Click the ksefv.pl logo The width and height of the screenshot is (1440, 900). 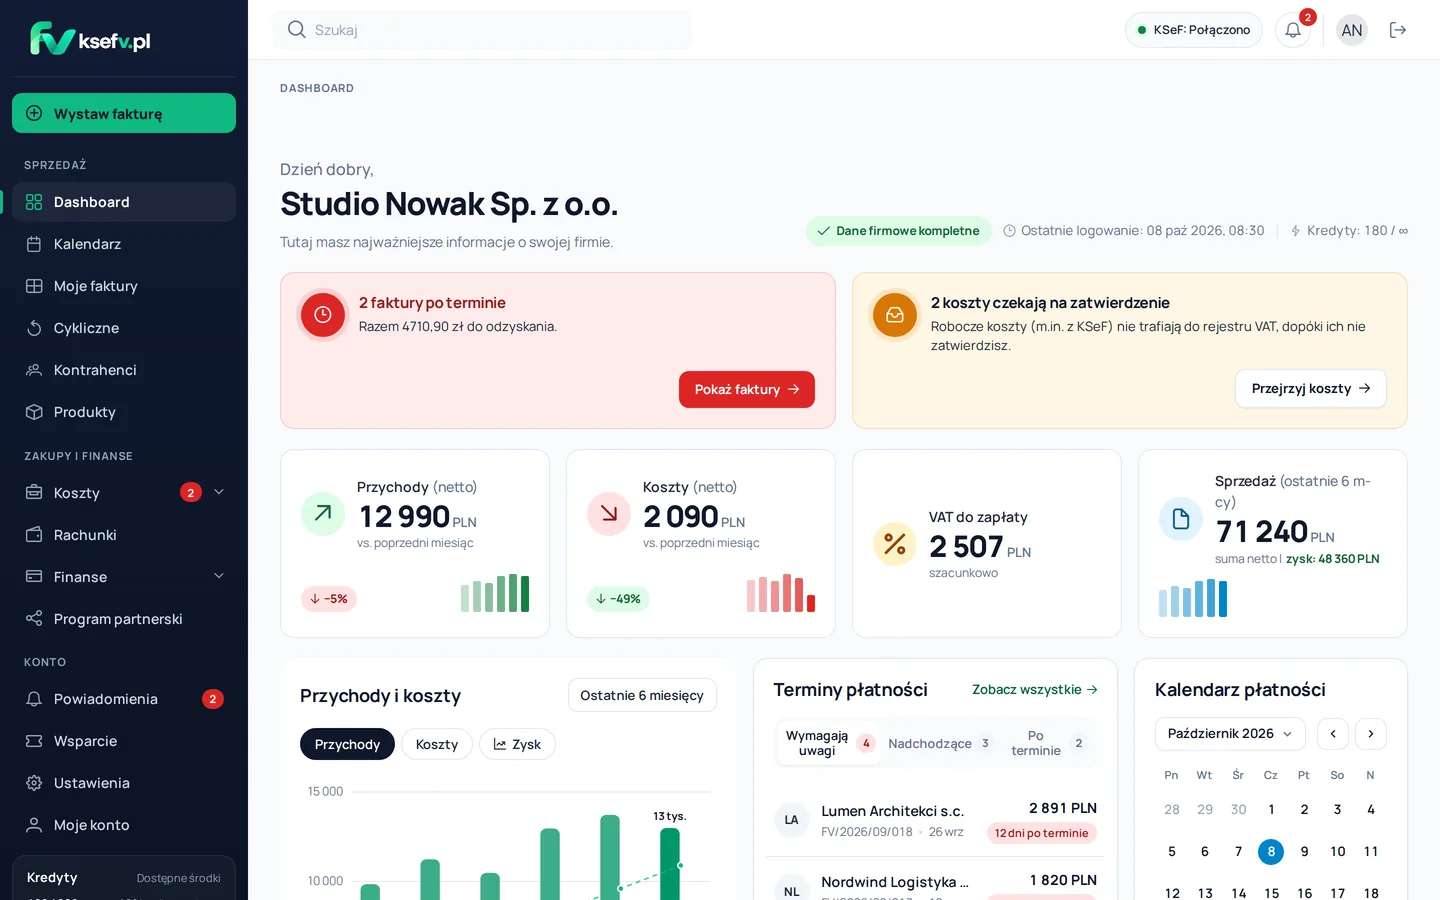tap(90, 39)
